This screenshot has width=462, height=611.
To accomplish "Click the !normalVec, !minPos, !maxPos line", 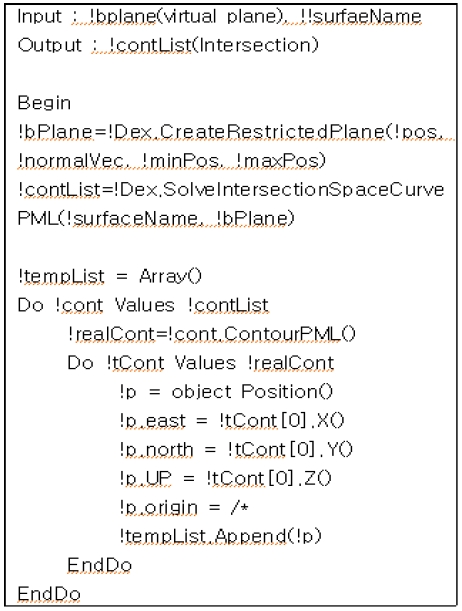I will click(x=172, y=161).
